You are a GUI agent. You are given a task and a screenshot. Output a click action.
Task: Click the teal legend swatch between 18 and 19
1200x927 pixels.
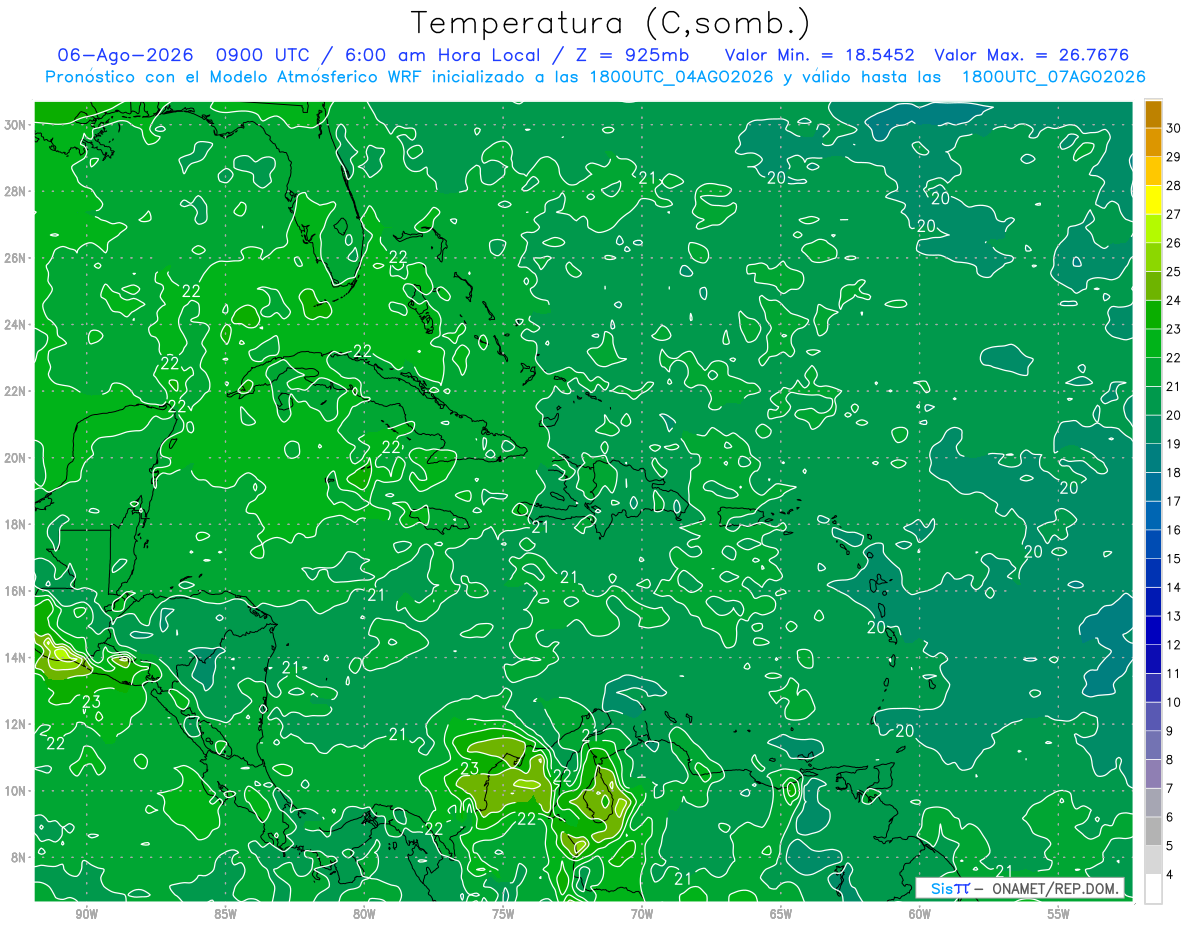pyautogui.click(x=1153, y=458)
